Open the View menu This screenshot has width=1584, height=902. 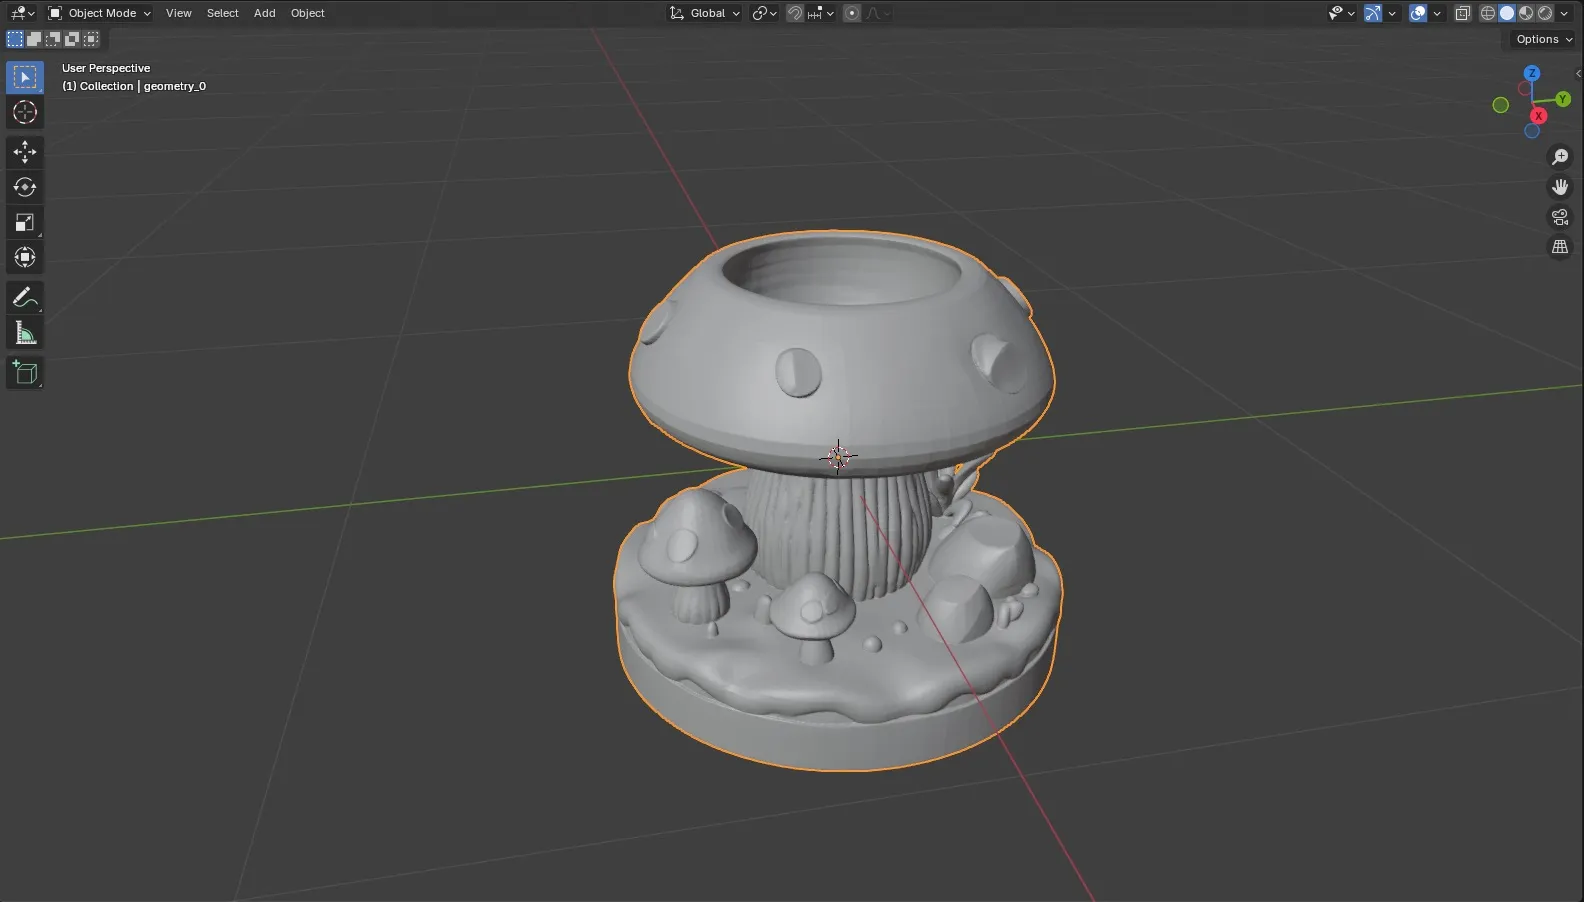(x=179, y=13)
